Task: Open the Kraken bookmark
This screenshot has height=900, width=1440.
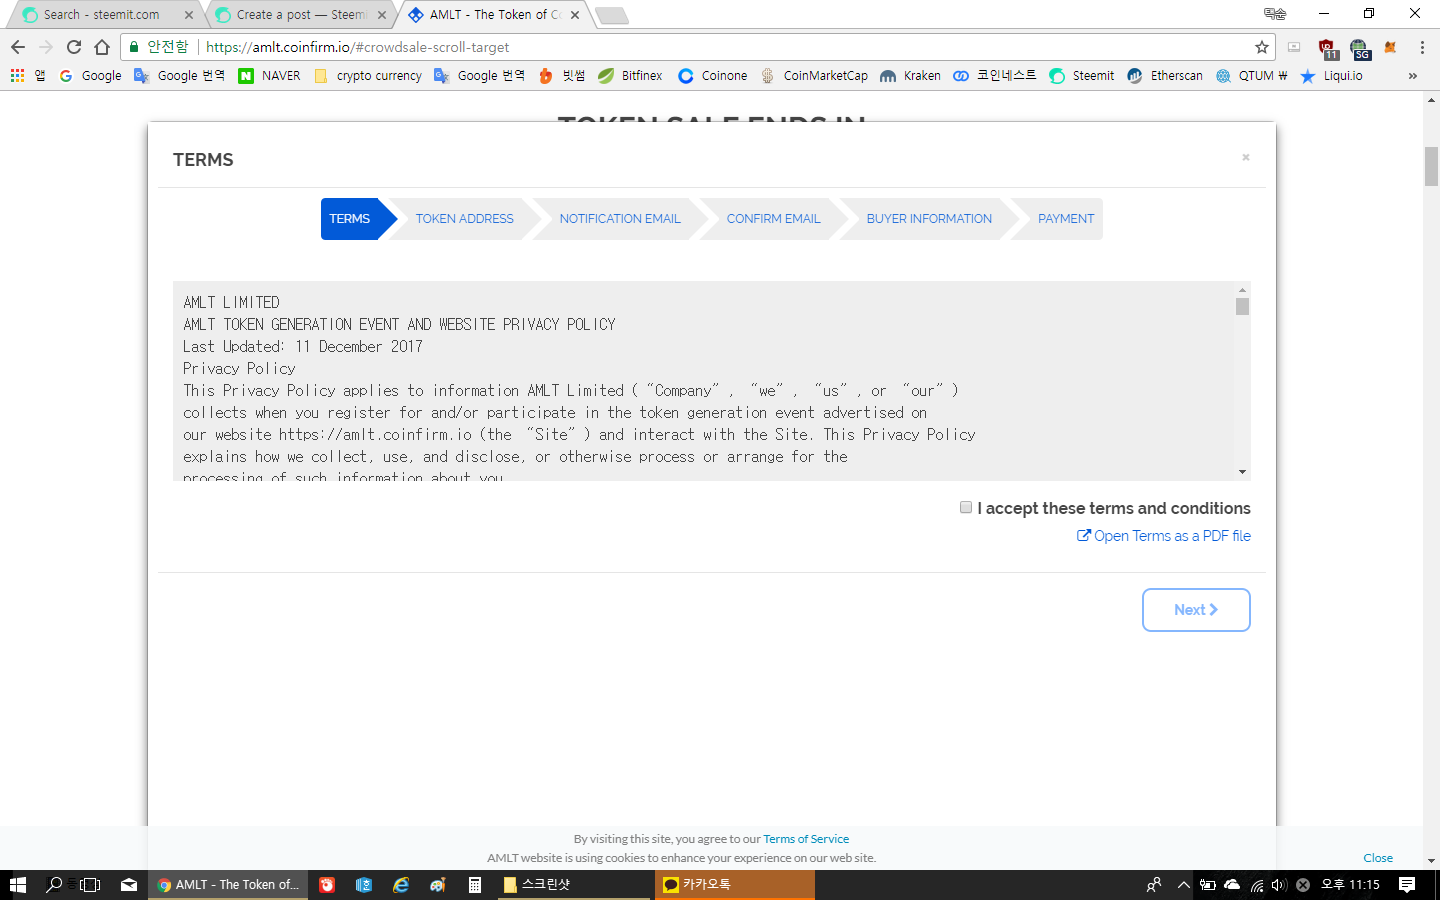Action: point(910,75)
